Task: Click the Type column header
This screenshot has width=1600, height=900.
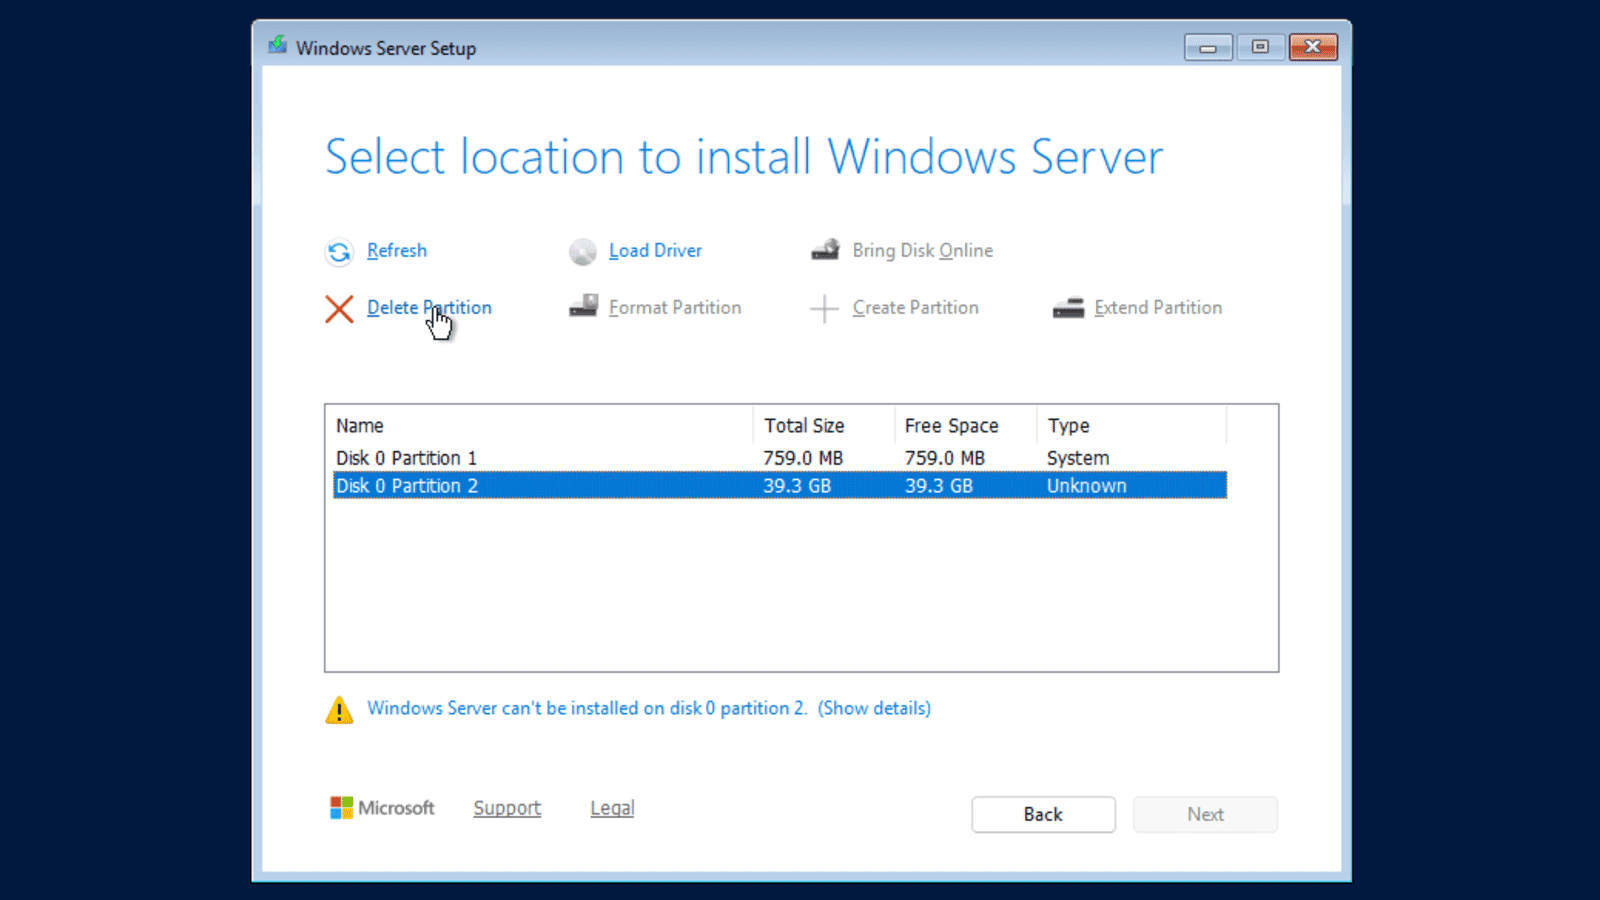Action: tap(1131, 426)
